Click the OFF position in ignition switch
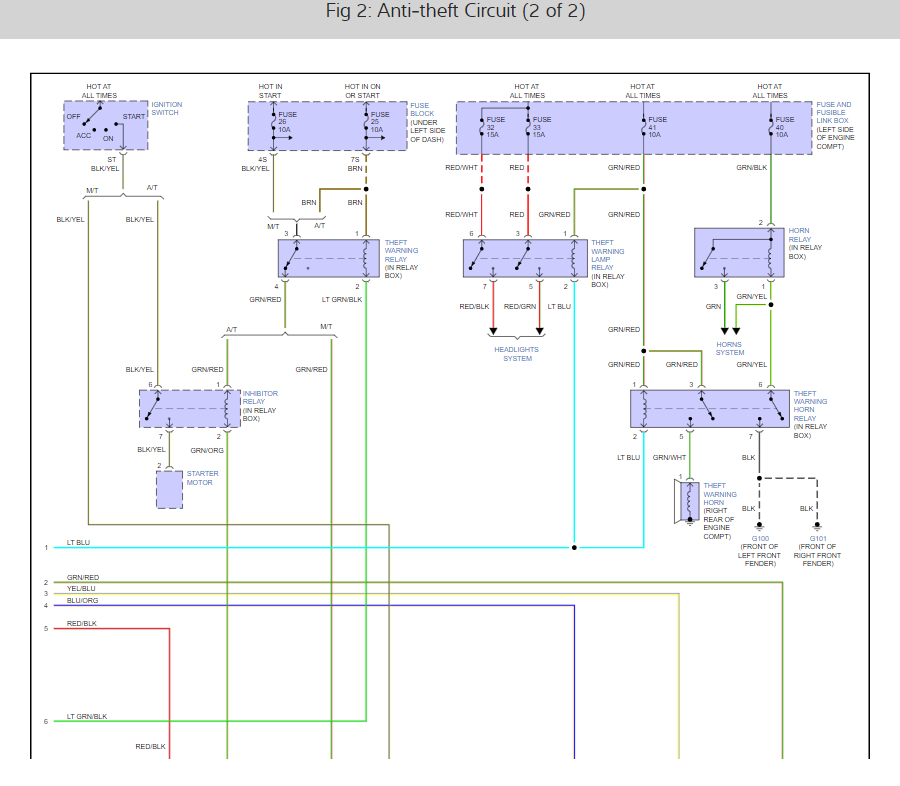Viewport: 900px width, 786px height. (73, 117)
